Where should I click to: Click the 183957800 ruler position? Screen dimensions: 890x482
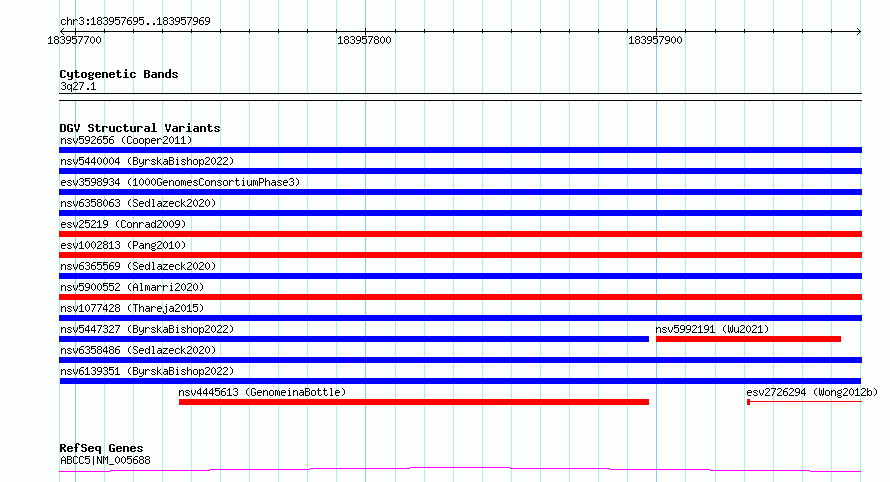click(364, 40)
